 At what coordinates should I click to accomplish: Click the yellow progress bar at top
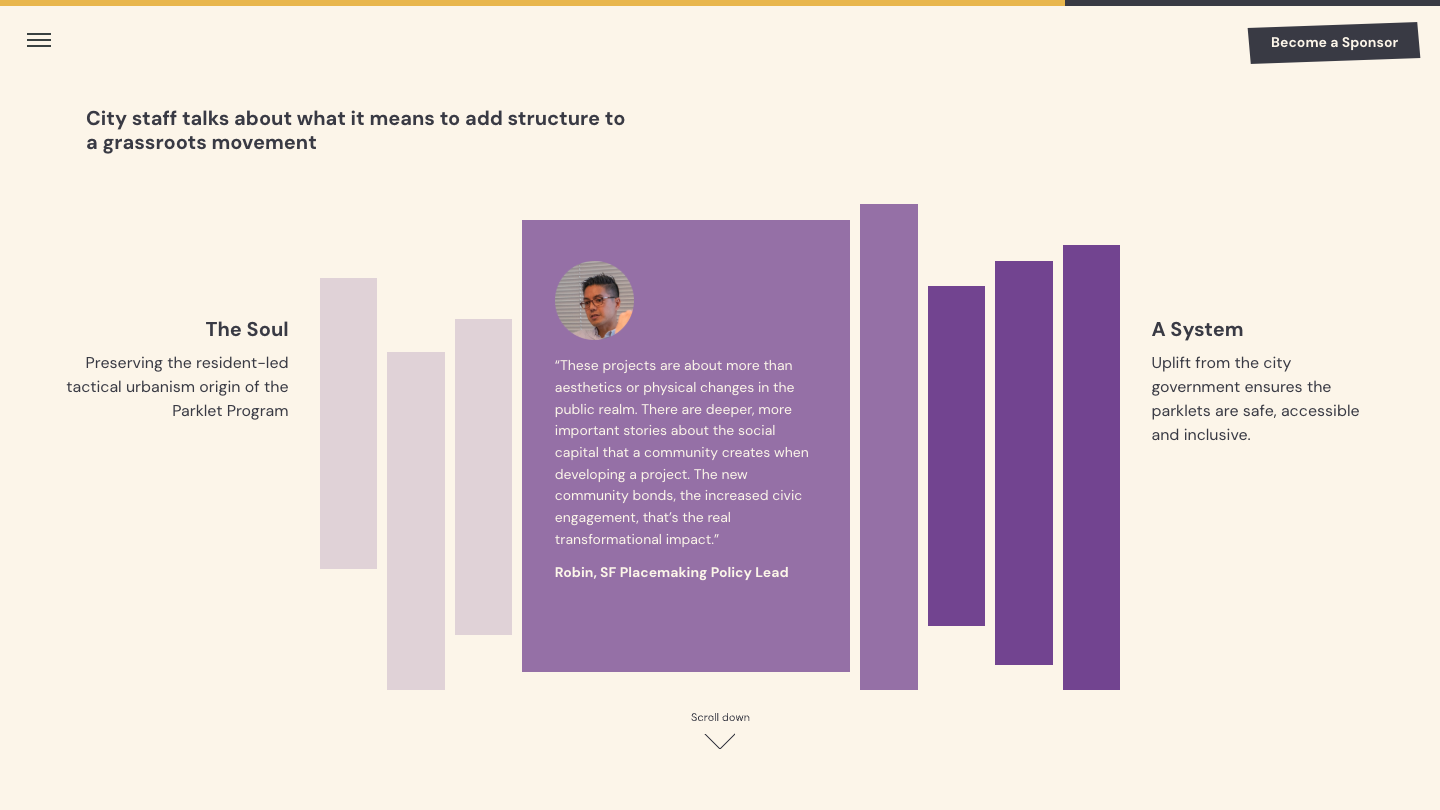[532, 3]
